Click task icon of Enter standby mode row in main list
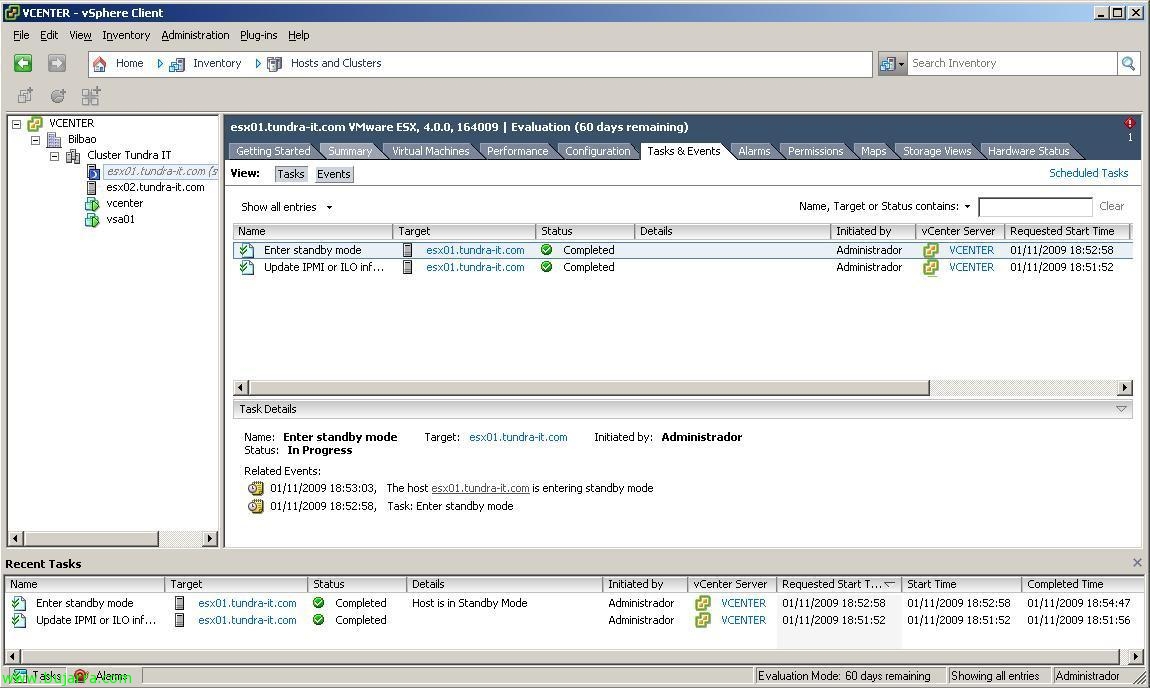1150x688 pixels. (246, 250)
